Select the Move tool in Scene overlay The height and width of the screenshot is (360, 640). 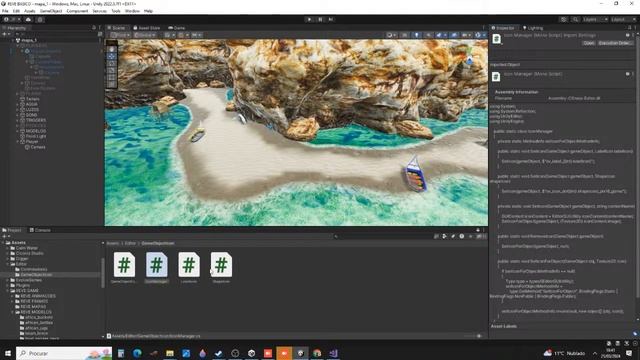click(x=111, y=56)
